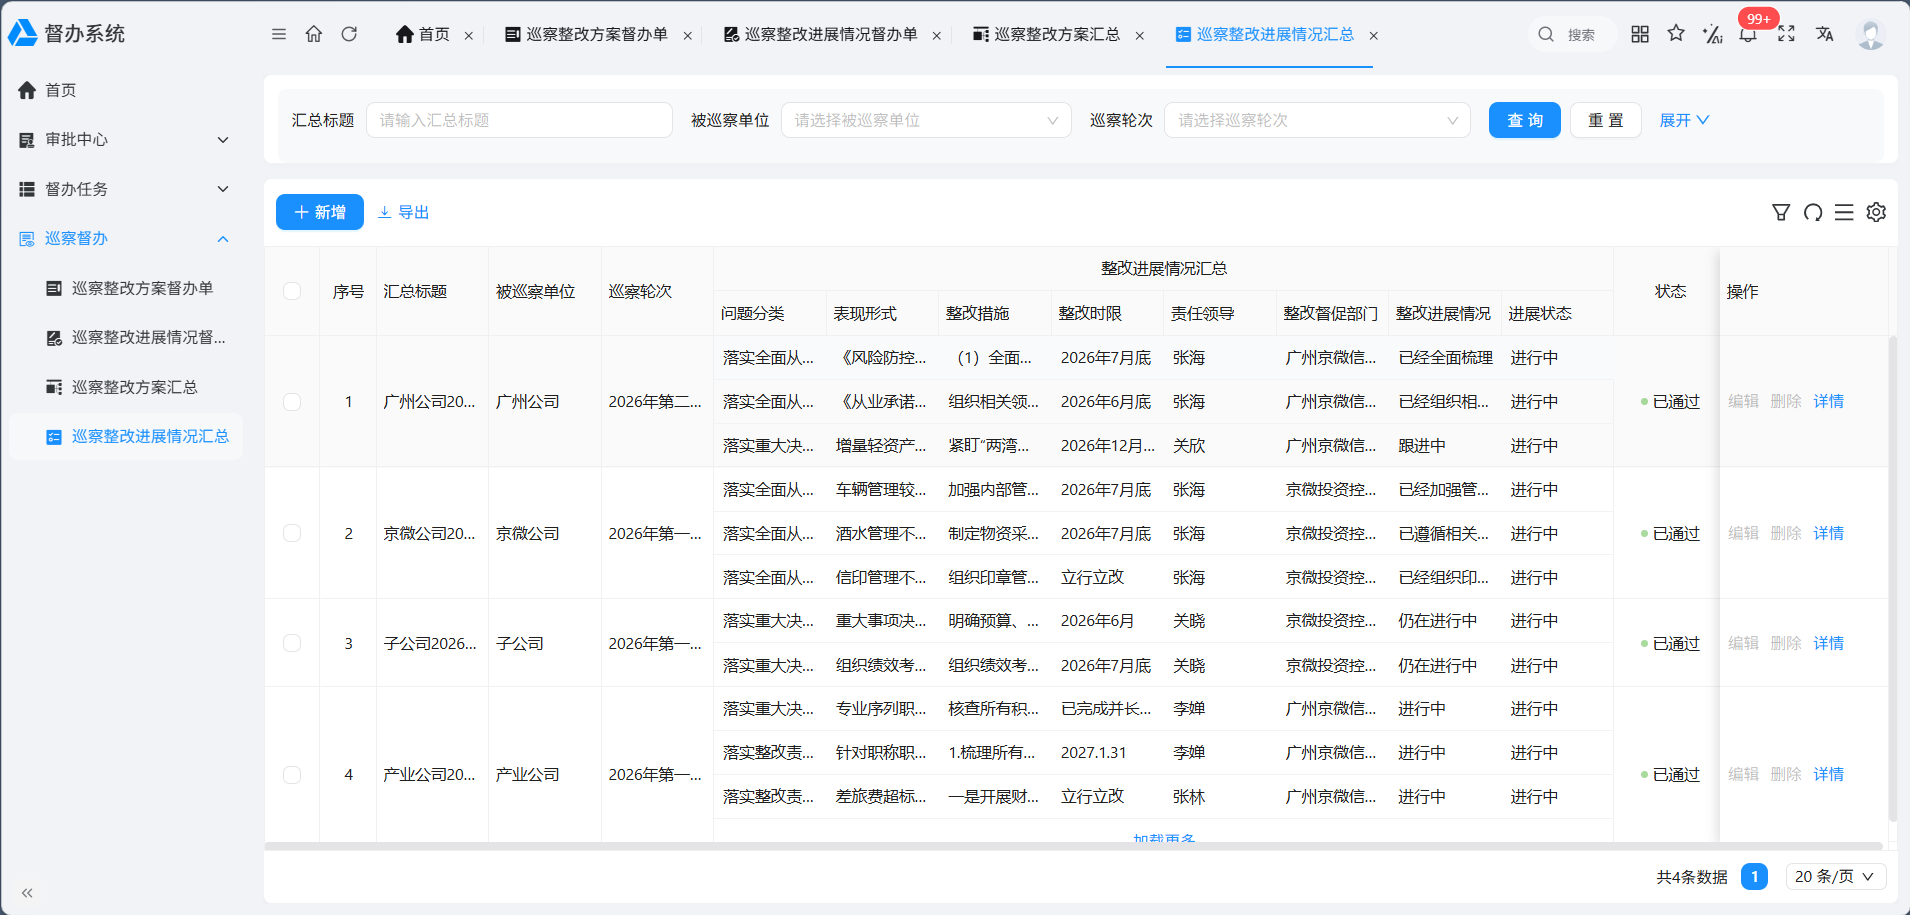
Task: Expand the 审批中心 sidebar menu
Action: [x=125, y=139]
